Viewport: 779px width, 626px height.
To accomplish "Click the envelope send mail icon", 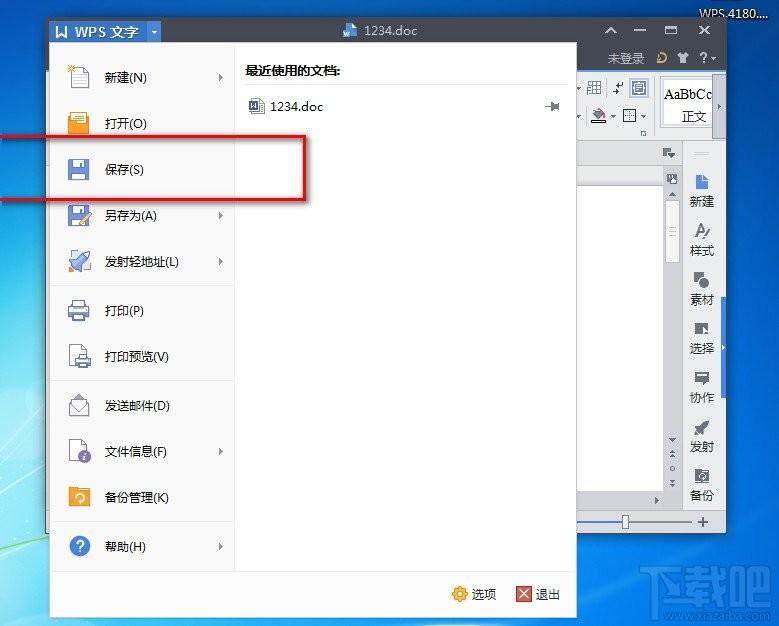I will [x=79, y=405].
